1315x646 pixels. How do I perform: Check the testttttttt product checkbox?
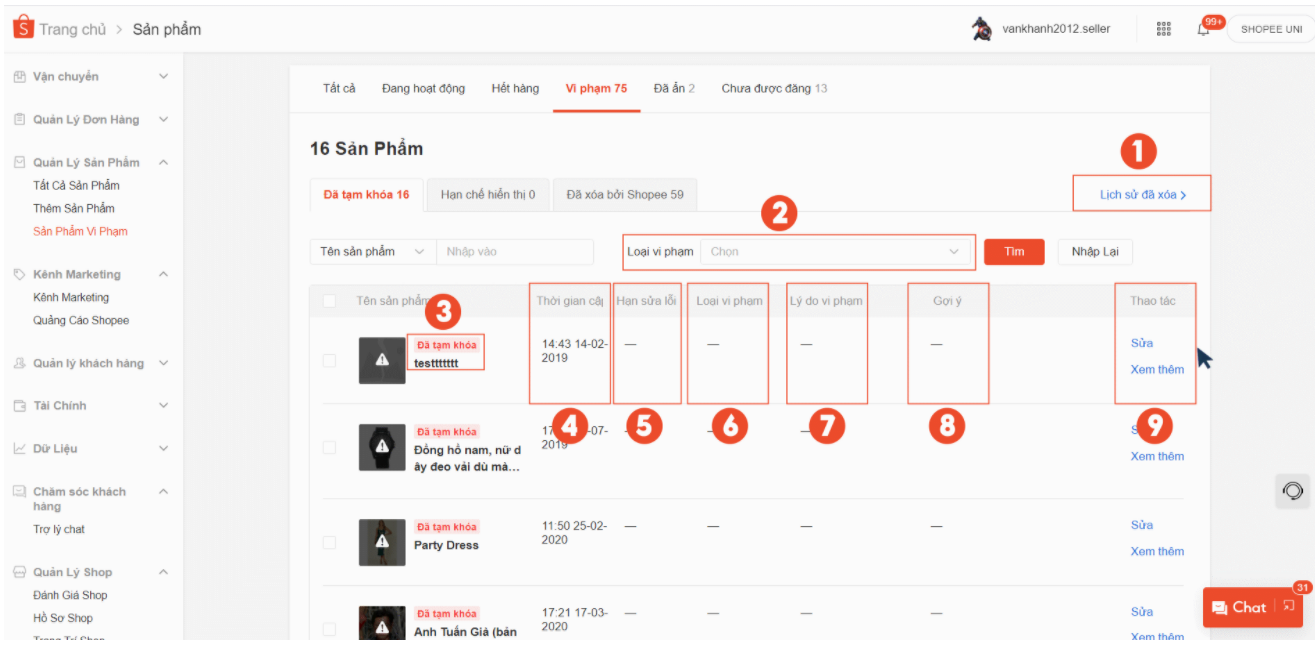click(330, 361)
